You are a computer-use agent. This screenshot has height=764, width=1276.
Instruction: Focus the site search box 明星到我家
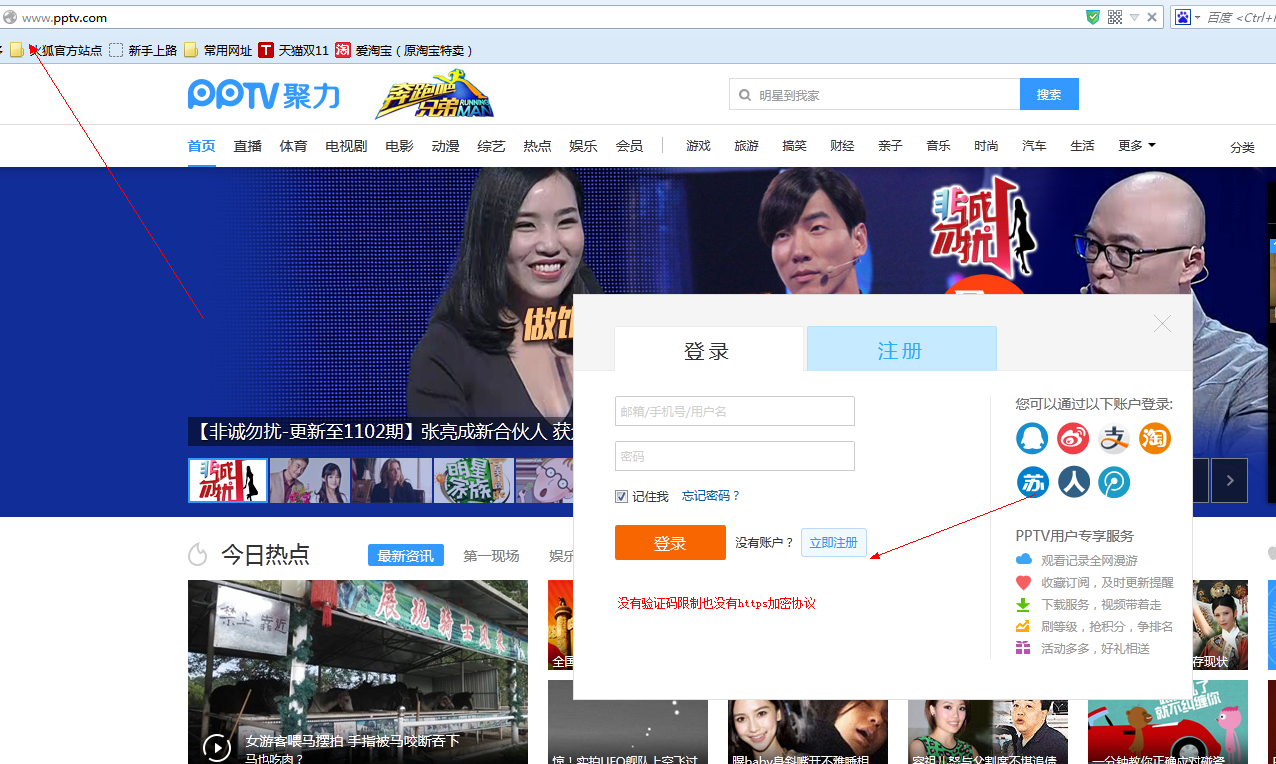point(875,95)
